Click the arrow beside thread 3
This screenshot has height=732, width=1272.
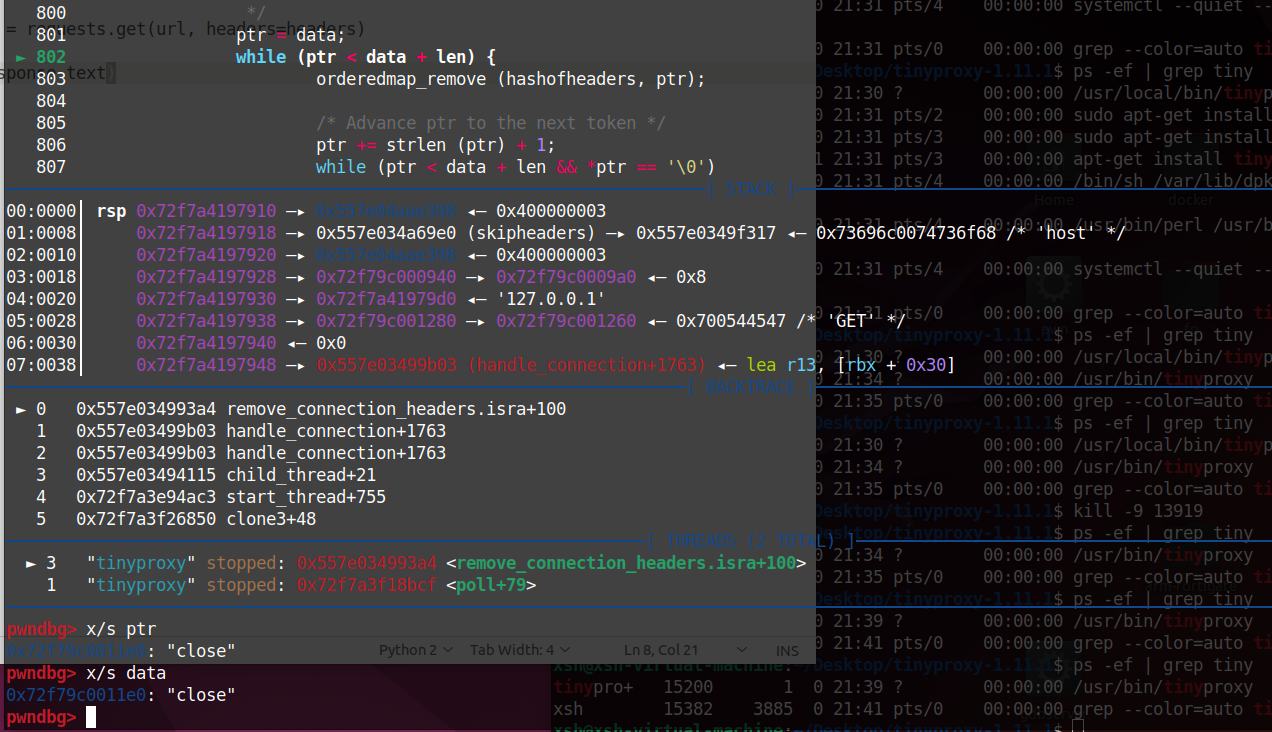point(32,563)
